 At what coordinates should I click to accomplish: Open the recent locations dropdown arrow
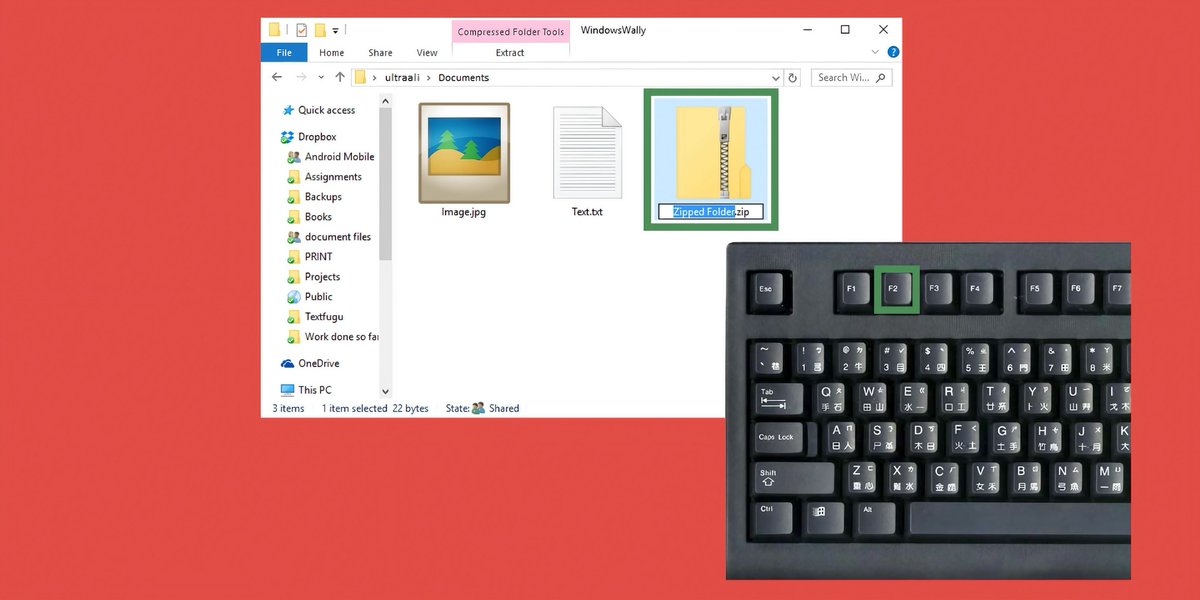321,77
